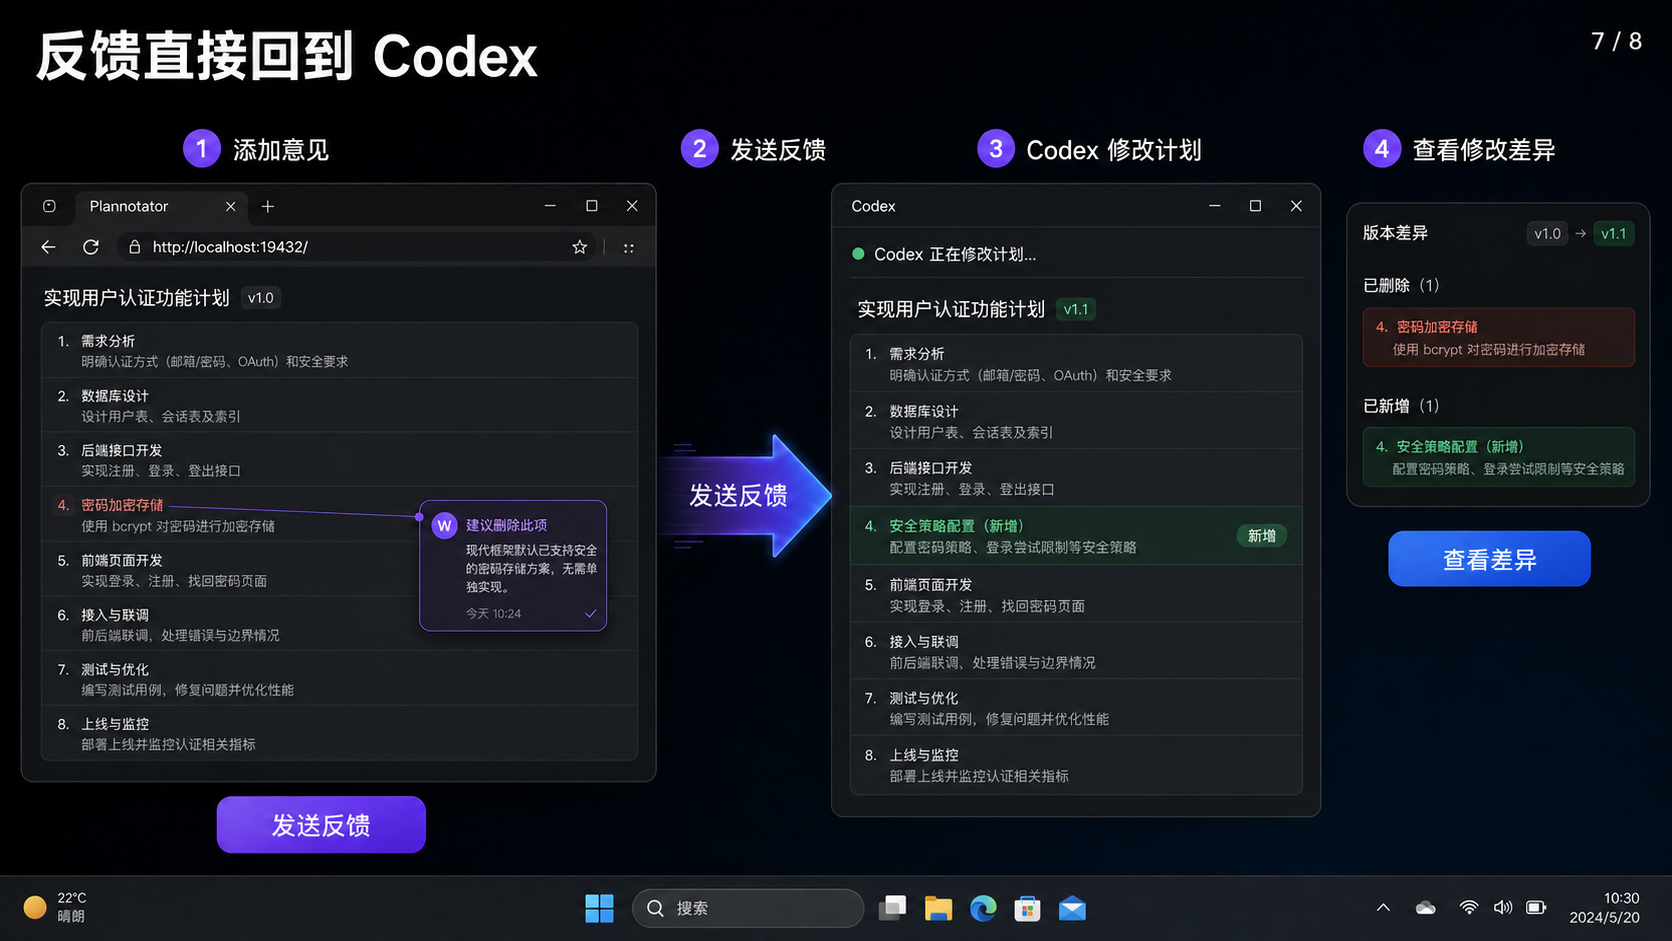Select step 后端接口开发 in Codex window

click(1076, 478)
